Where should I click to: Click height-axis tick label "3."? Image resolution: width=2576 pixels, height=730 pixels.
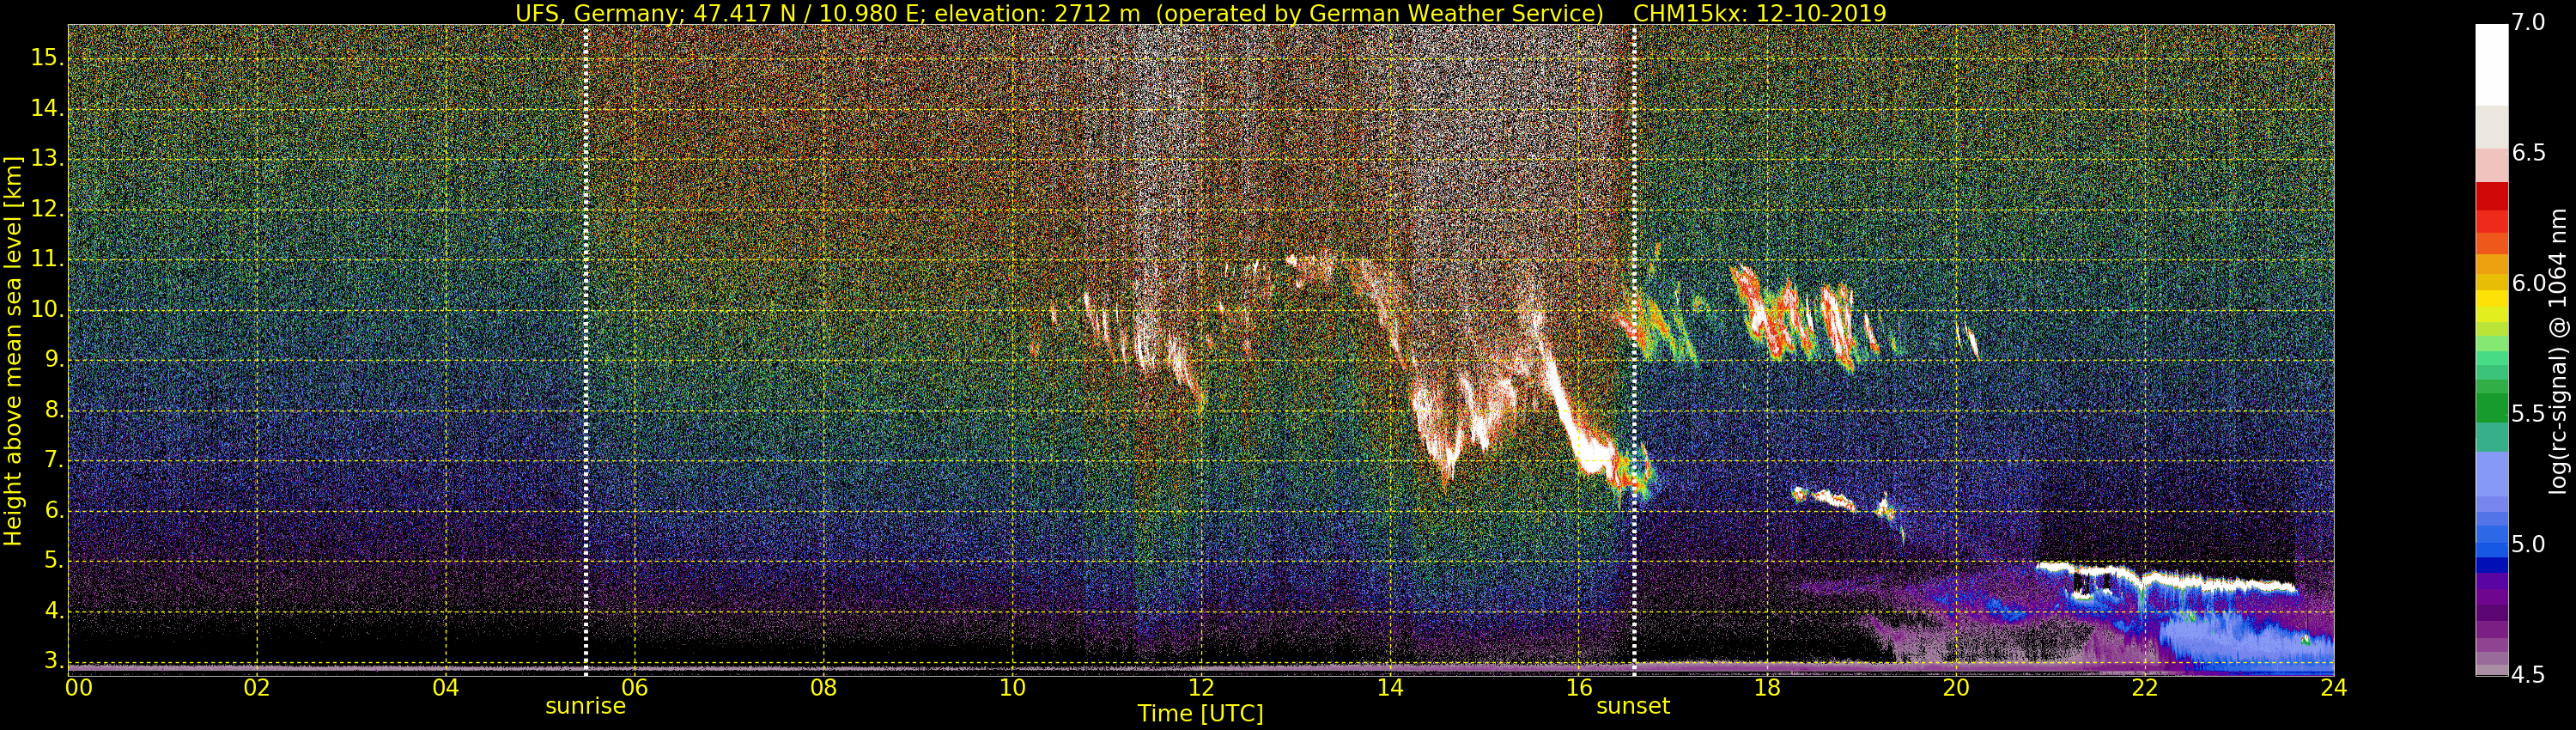click(53, 661)
